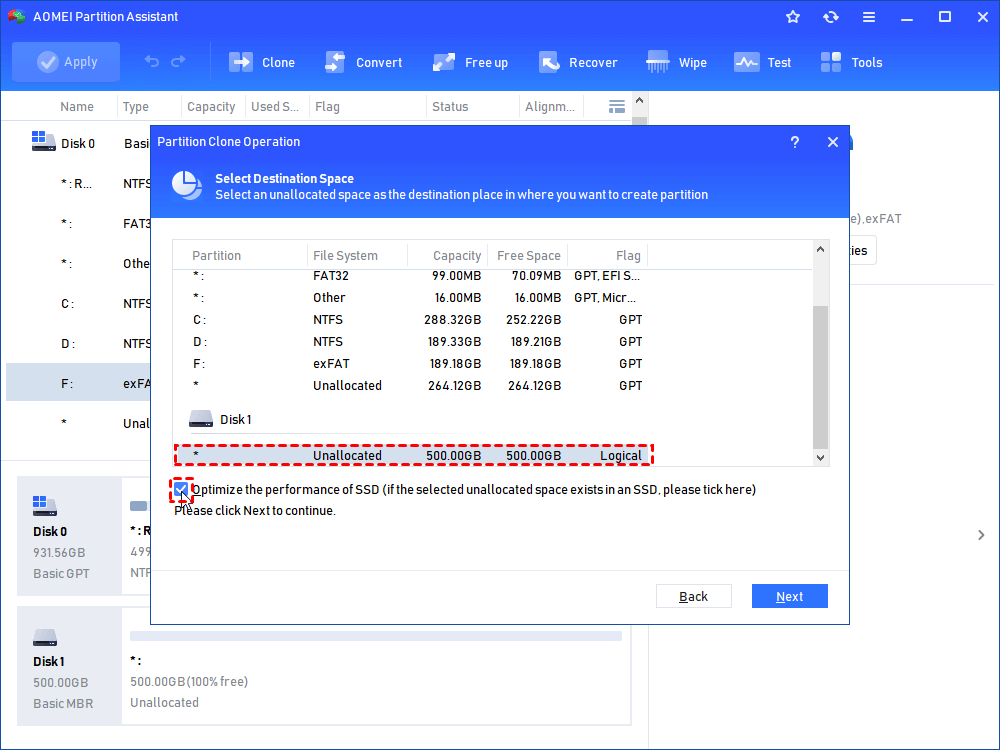Toggle the Optimize performance of SSD checkbox

[181, 489]
